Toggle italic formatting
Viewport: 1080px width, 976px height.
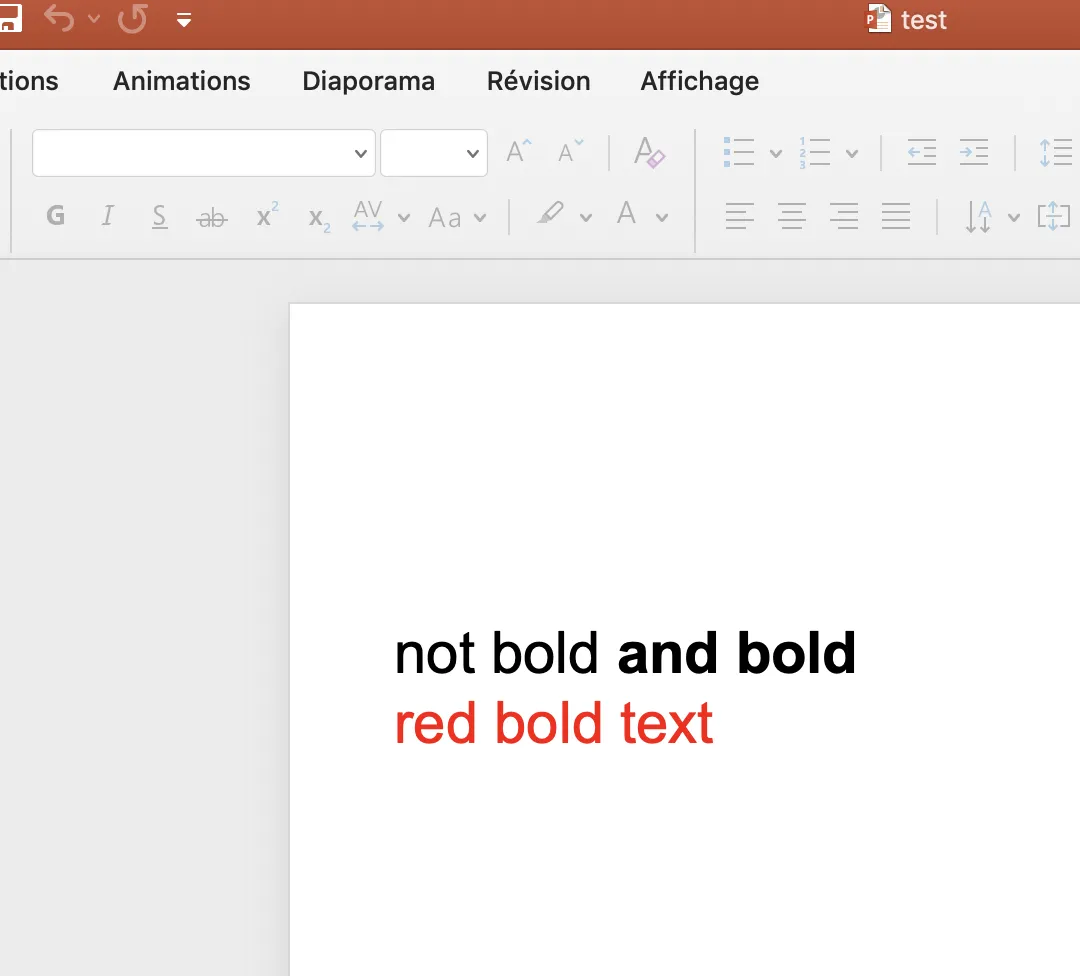(108, 216)
